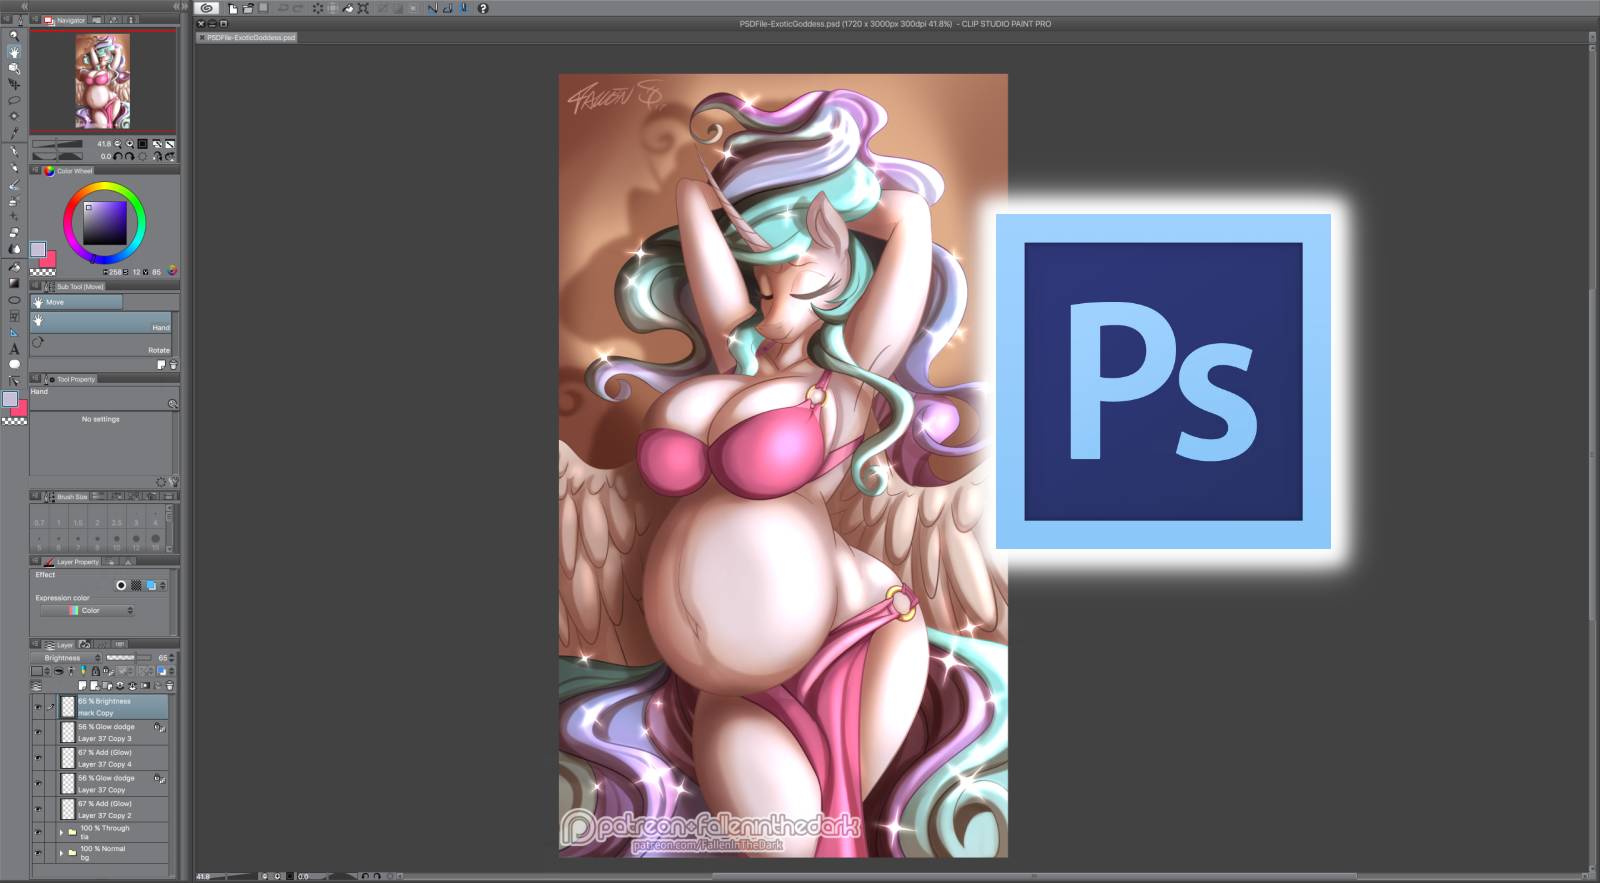Image resolution: width=1600 pixels, height=883 pixels.
Task: Select the Ruler tool
Action: tap(14, 332)
